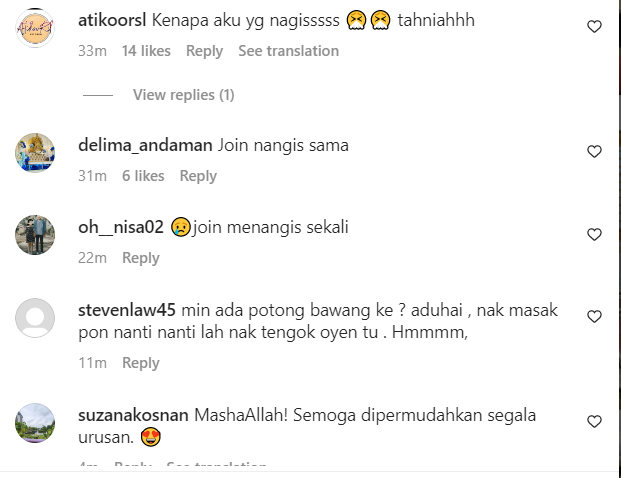
Task: Open oh__nisa02's profile photo
Action: (x=35, y=235)
